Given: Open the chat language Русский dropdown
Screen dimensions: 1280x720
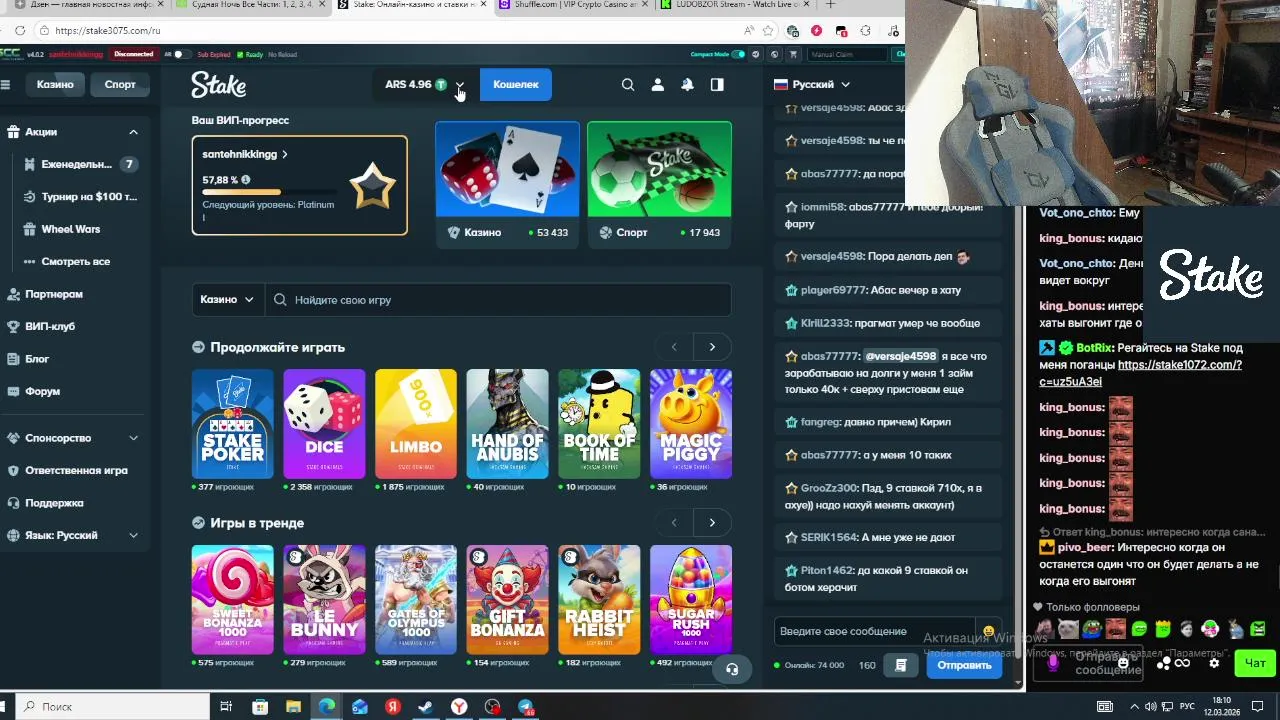Looking at the screenshot, I should pyautogui.click(x=812, y=85).
